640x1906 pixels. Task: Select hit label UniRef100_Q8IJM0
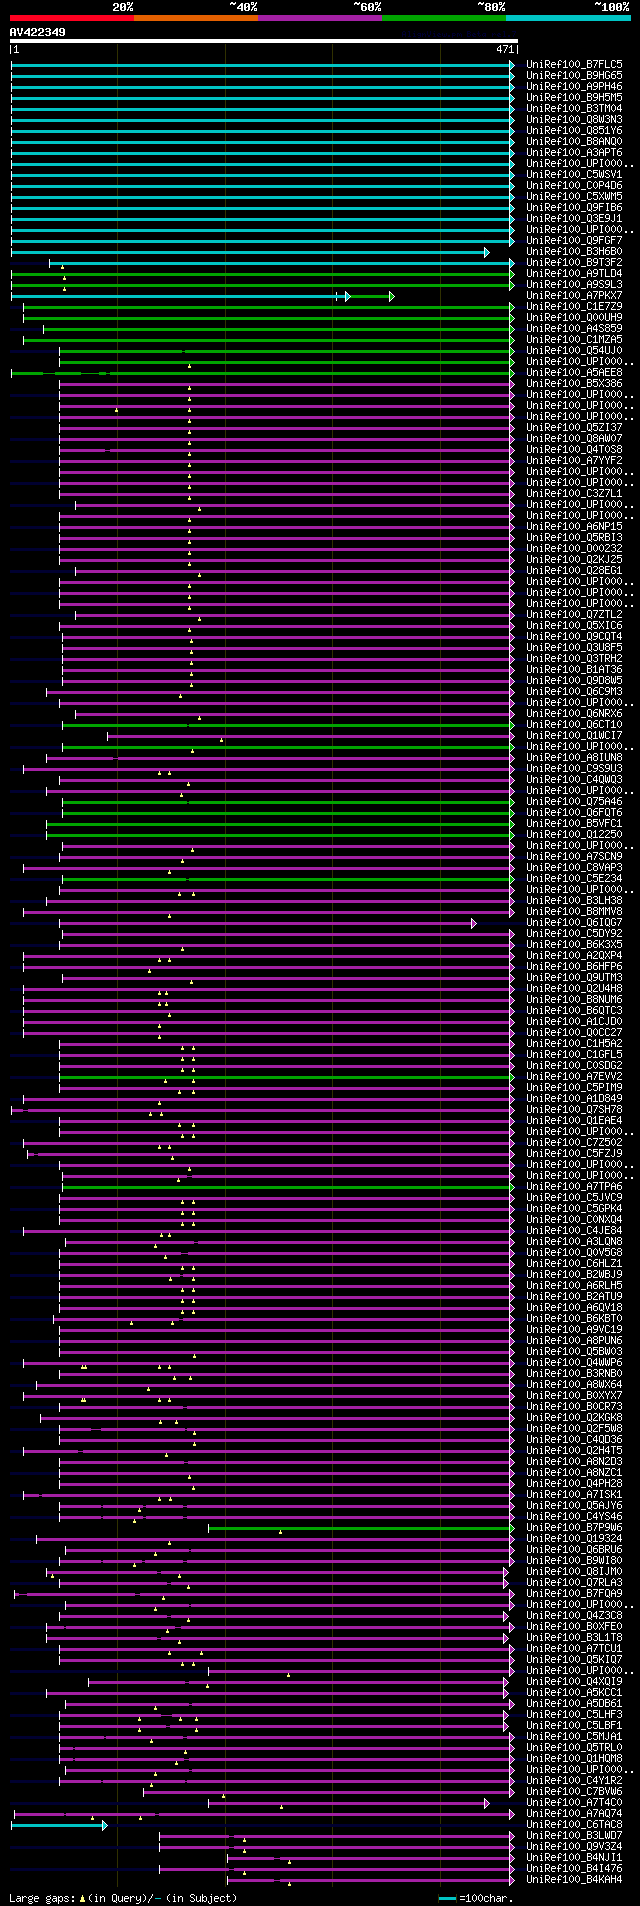tap(574, 1572)
